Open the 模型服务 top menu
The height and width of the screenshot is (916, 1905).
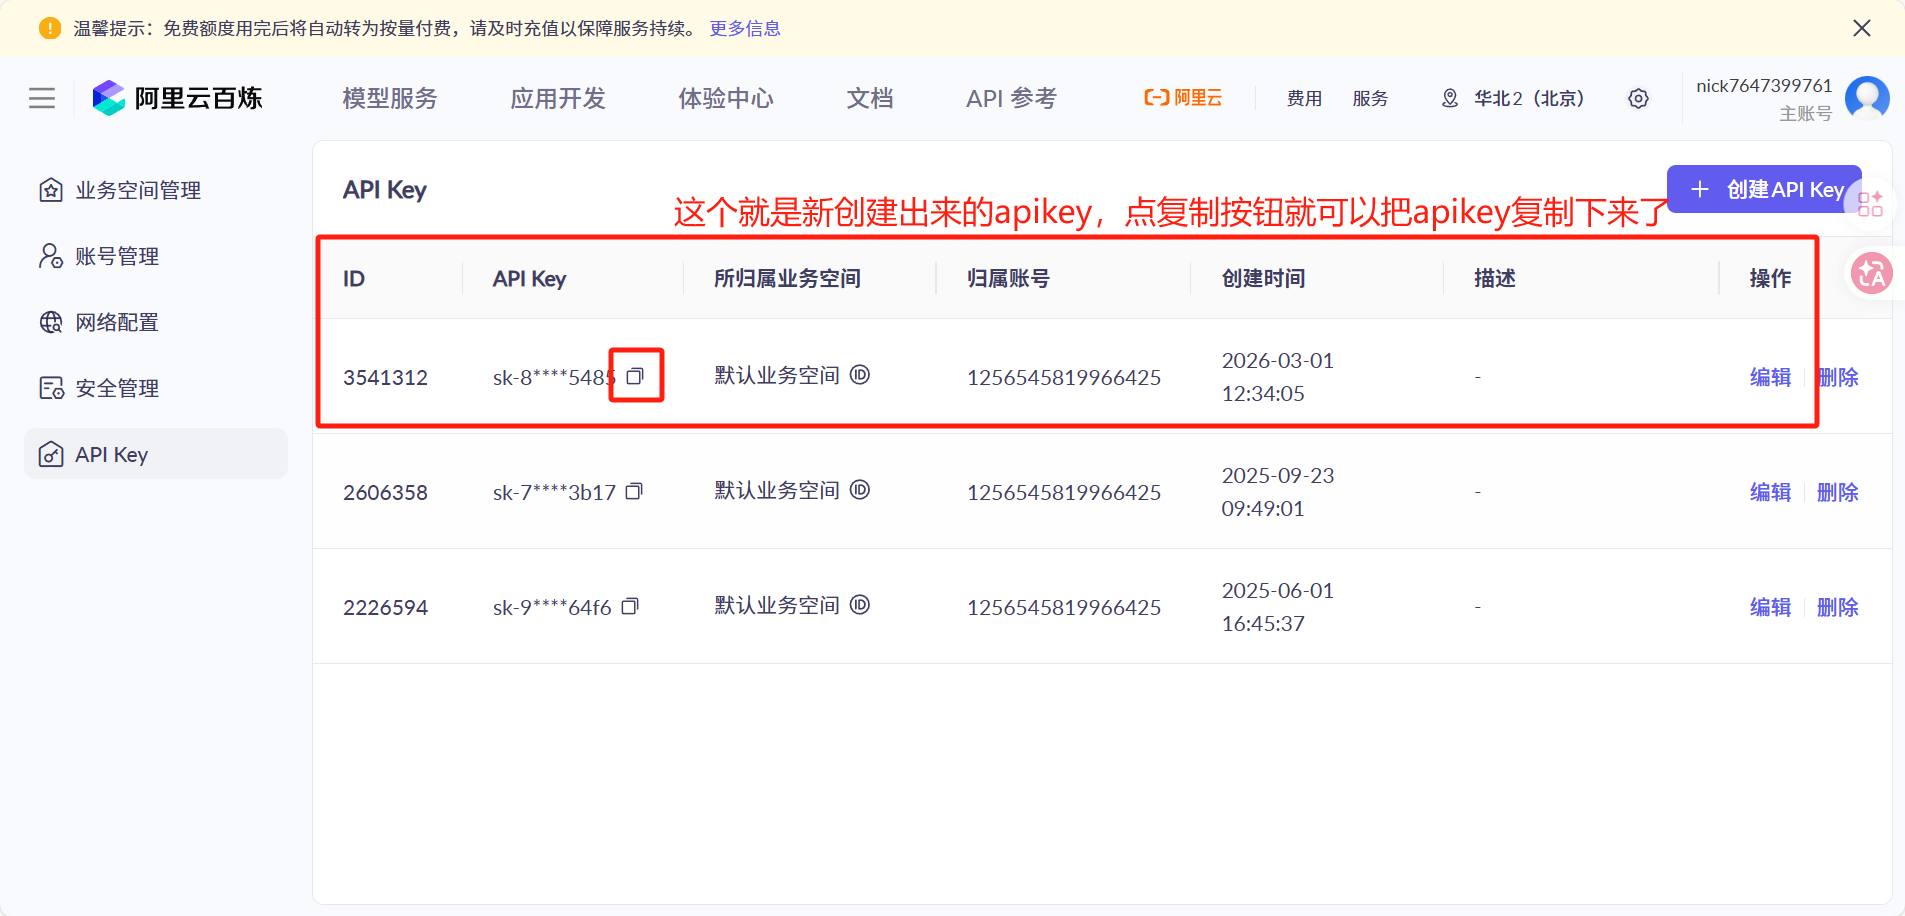click(x=390, y=98)
